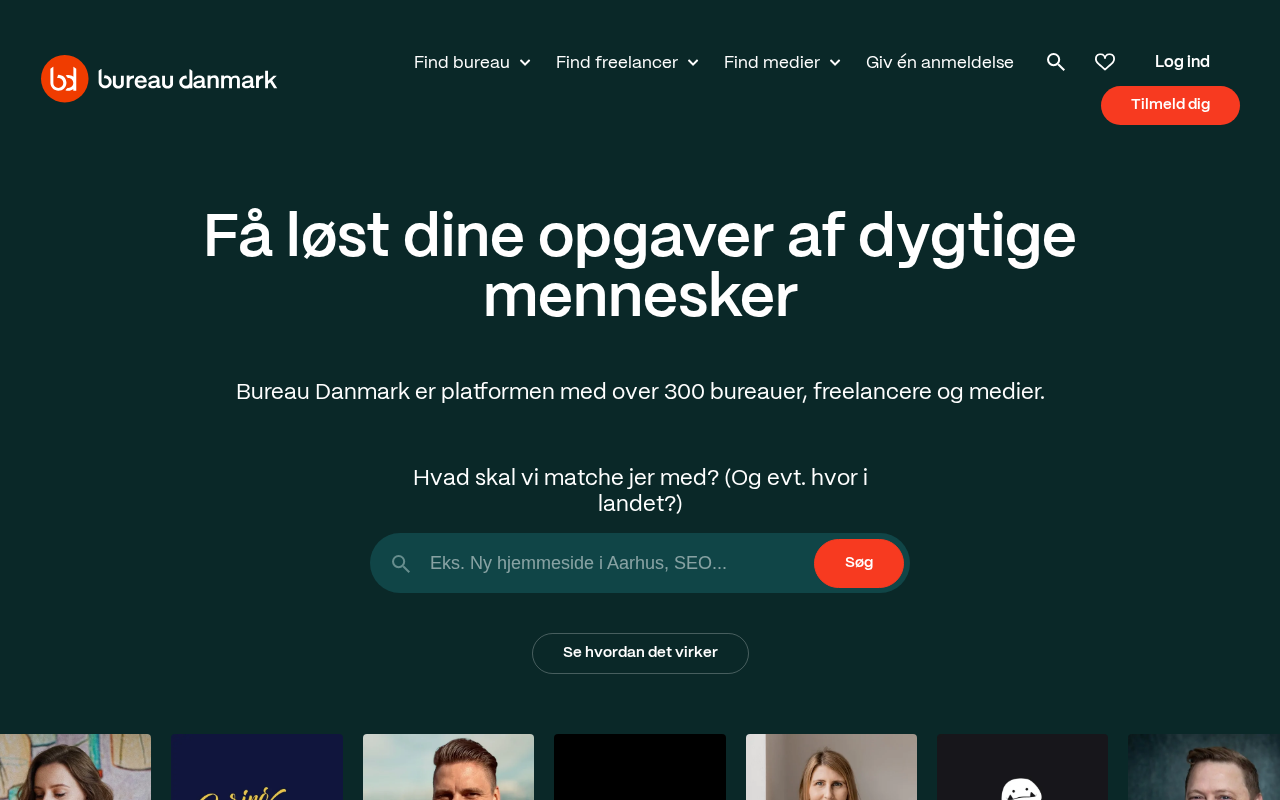
Task: Click Se hvordan det virker button
Action: coord(640,653)
